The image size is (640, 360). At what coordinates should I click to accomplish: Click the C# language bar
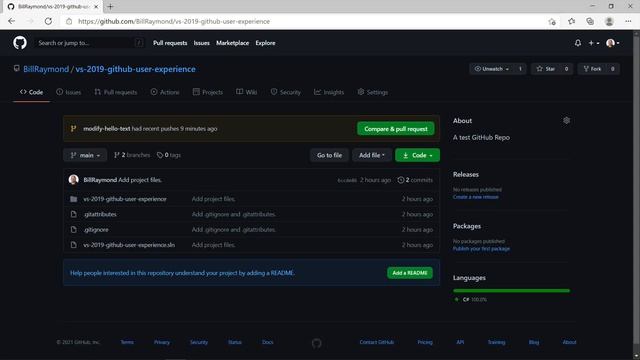coord(511,291)
